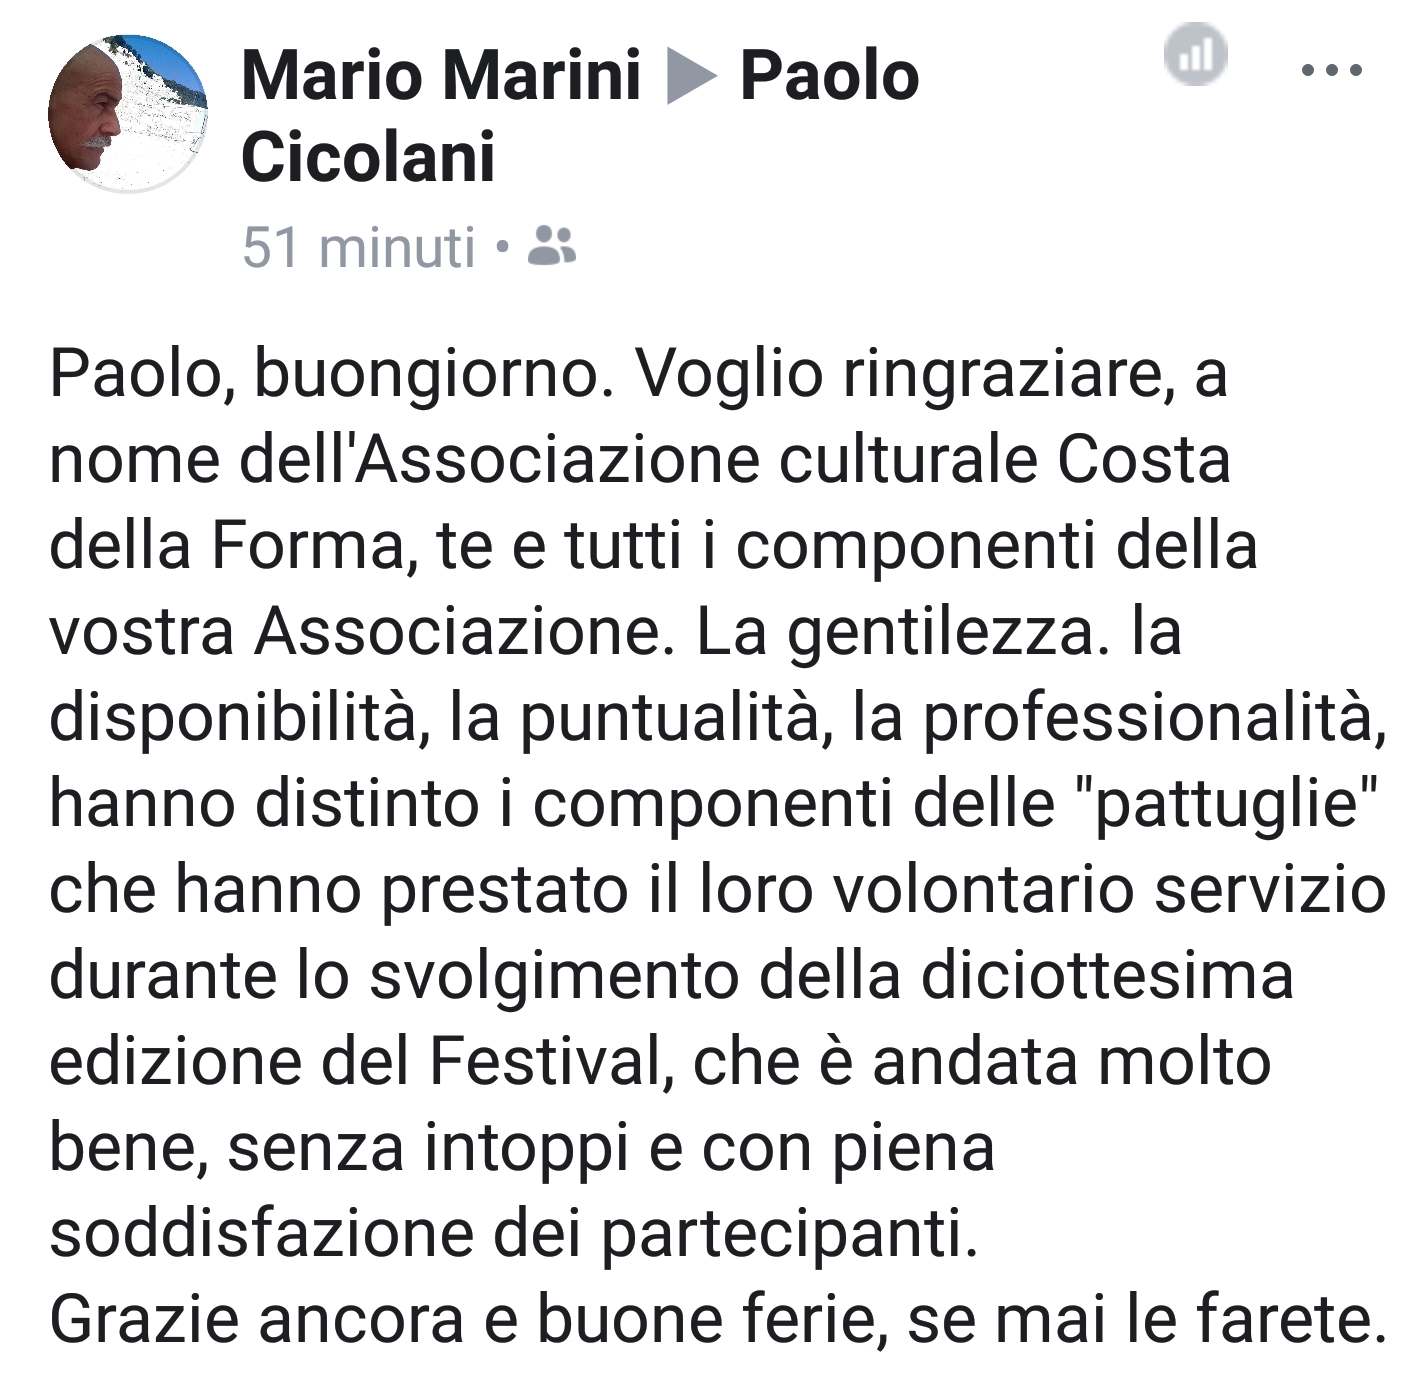1409x1393 pixels.
Task: Tap the friends audience icon beside timestamp
Action: pos(551,246)
